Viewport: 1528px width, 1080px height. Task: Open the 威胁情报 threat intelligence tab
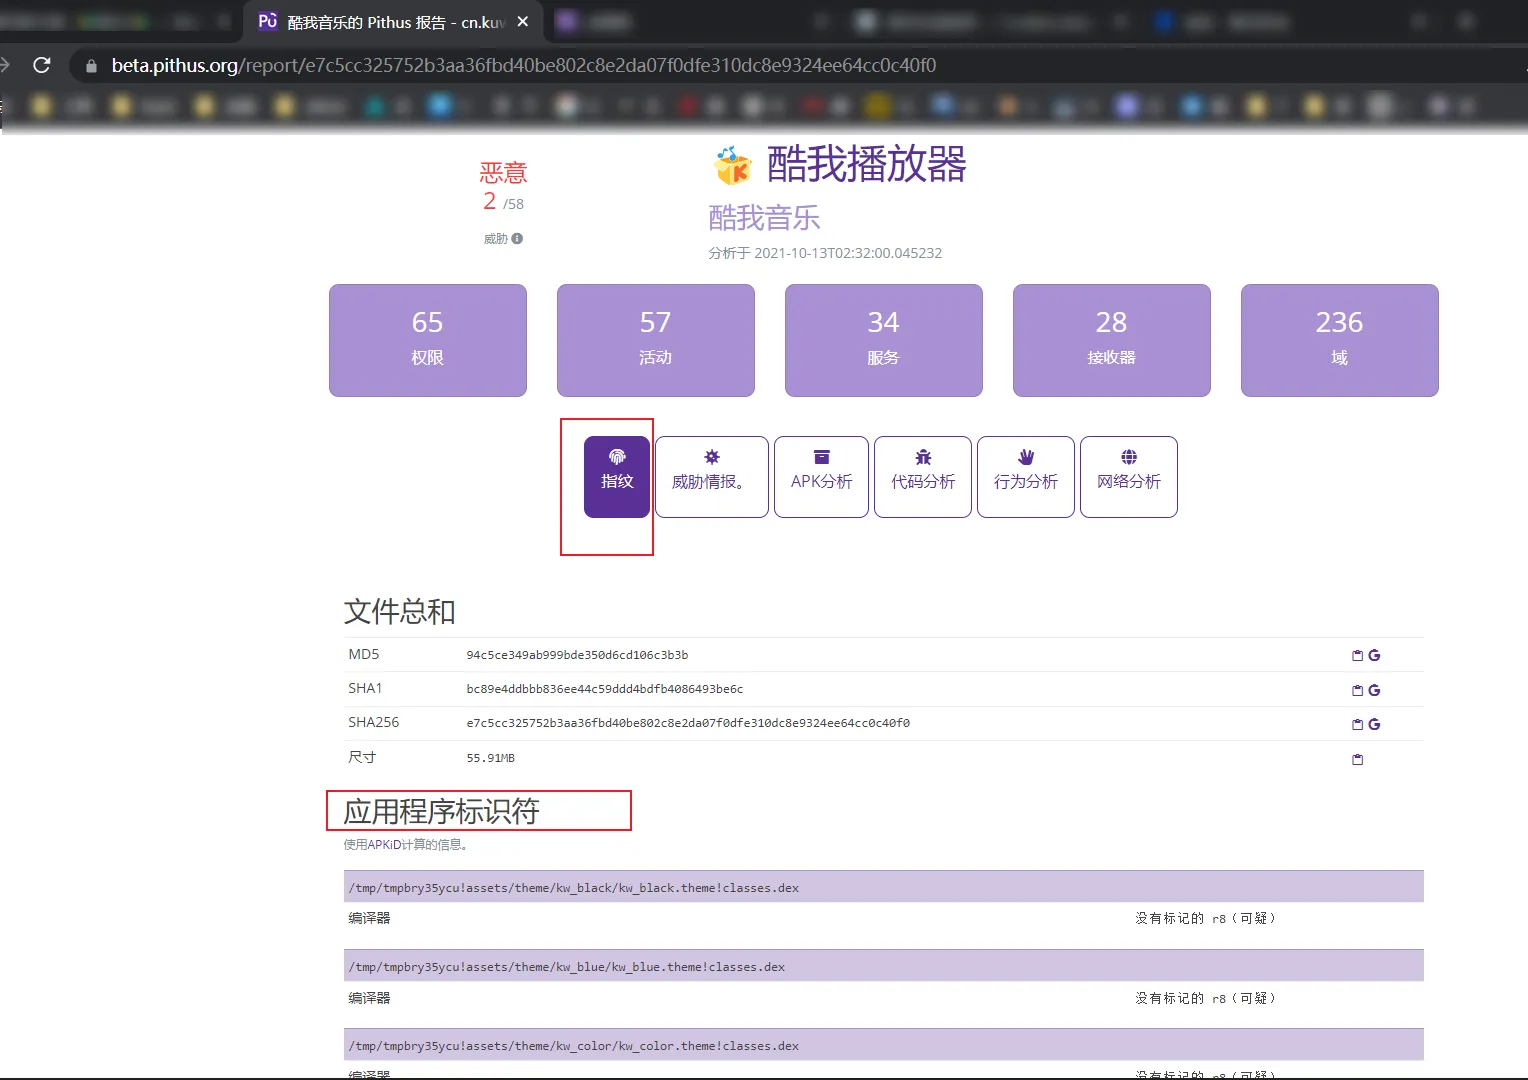[711, 476]
